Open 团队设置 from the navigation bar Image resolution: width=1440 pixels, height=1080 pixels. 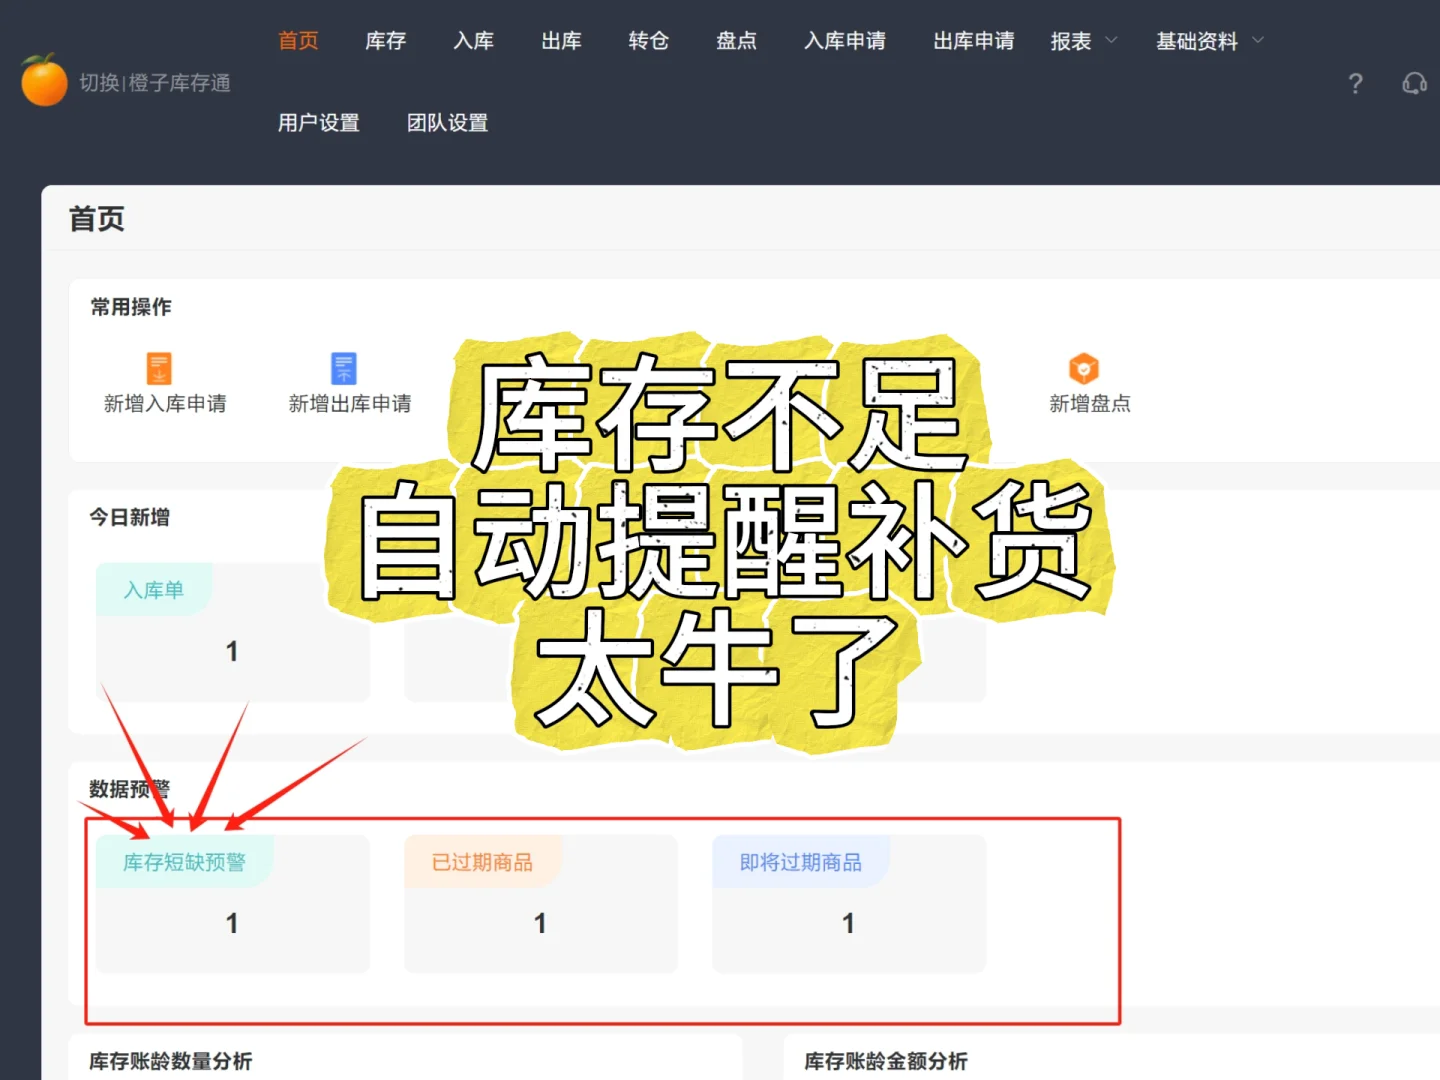447,122
